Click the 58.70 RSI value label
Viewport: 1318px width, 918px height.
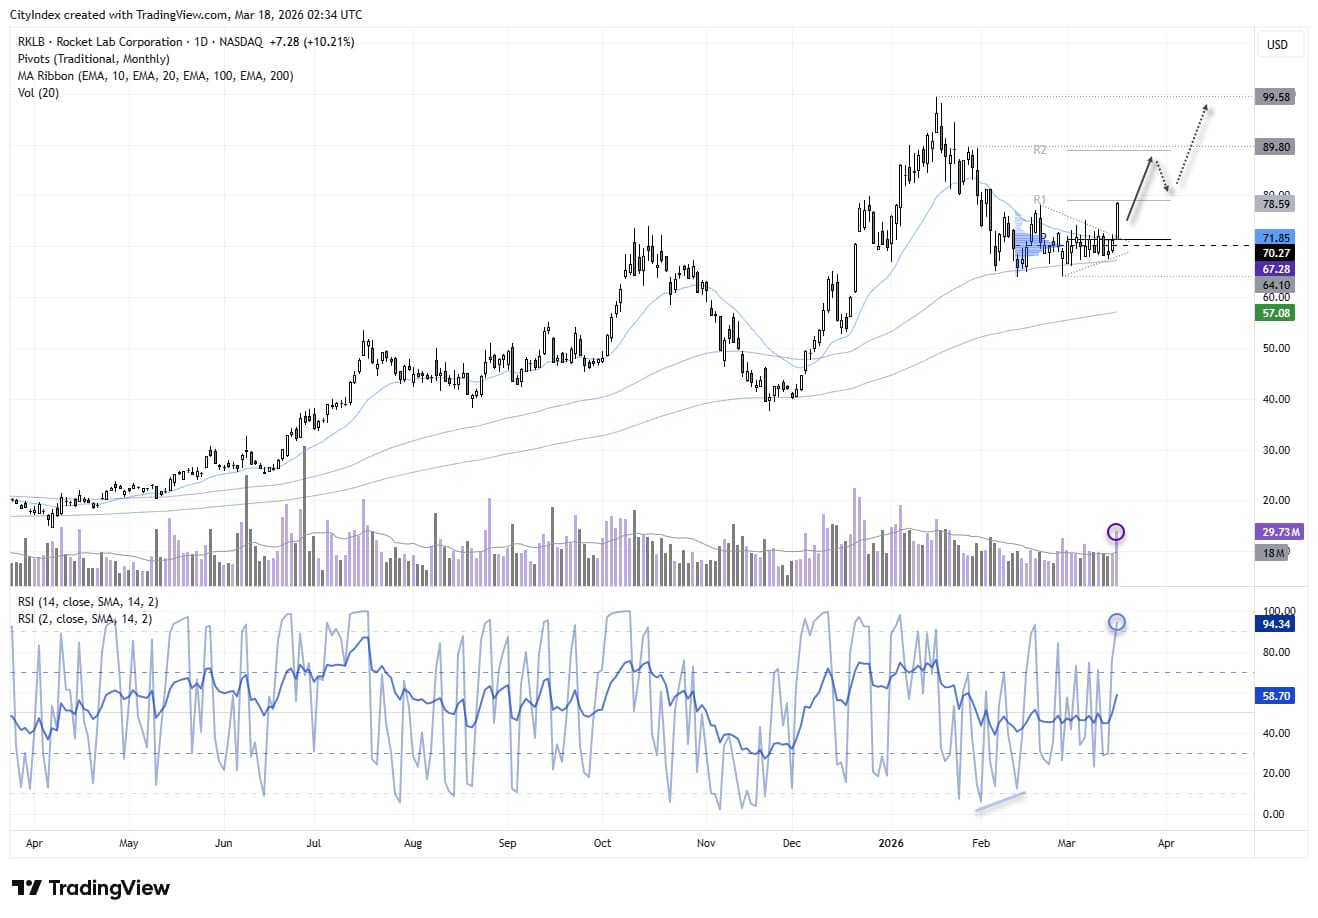[1274, 695]
